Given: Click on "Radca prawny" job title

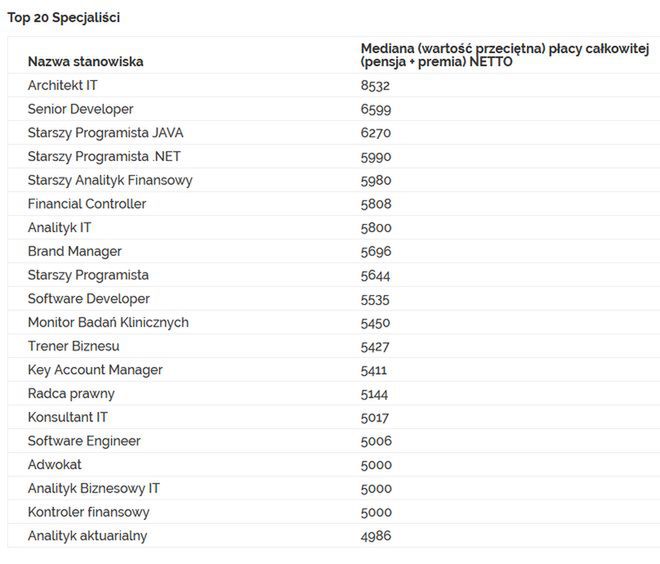Looking at the screenshot, I should tap(71, 394).
